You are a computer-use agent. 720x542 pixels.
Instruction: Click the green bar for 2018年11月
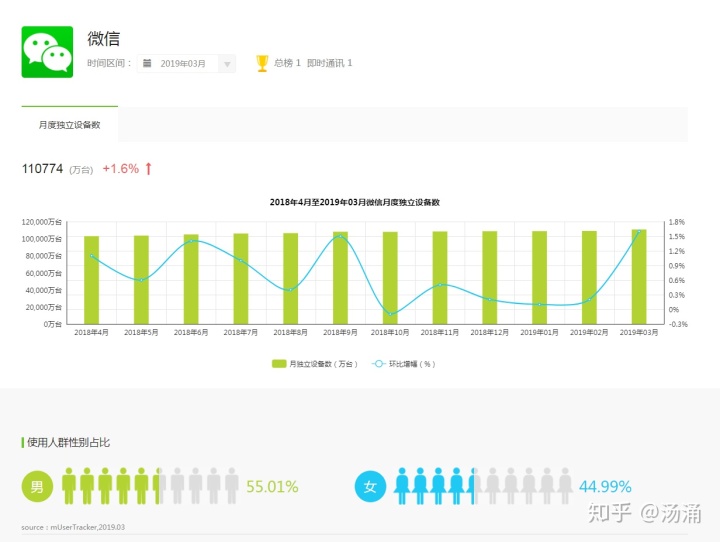click(440, 277)
